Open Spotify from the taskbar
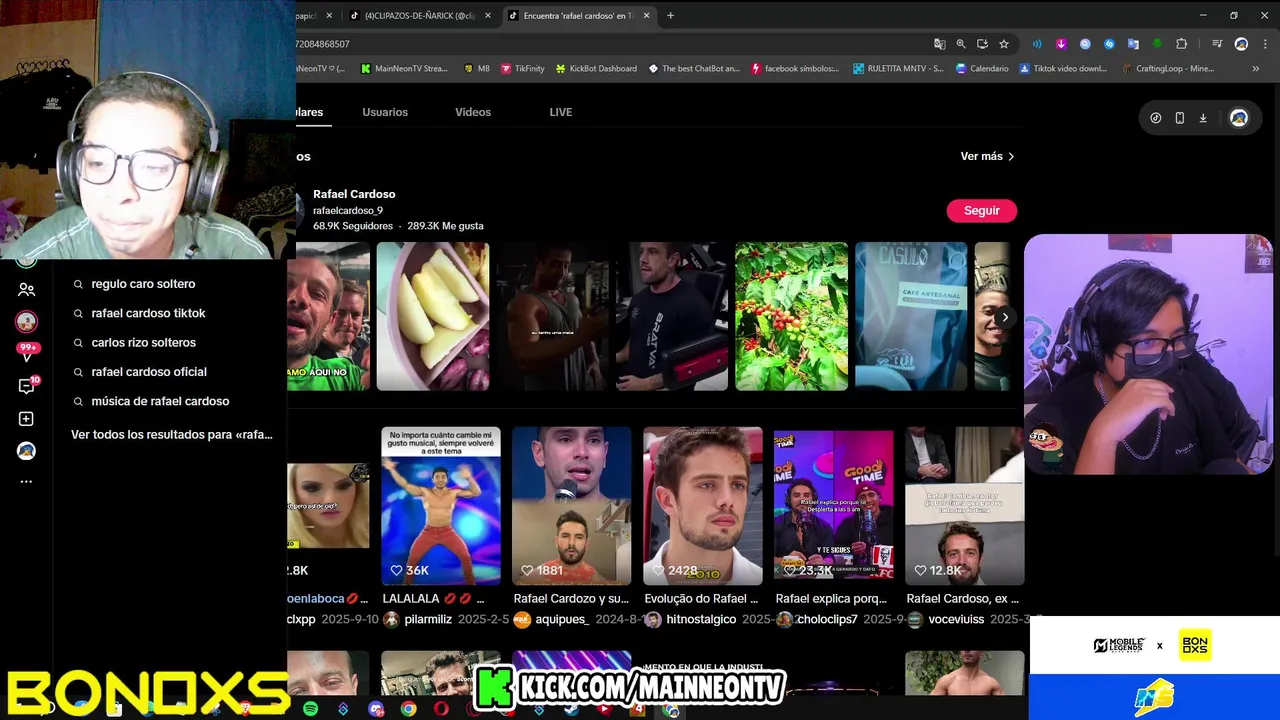 coord(311,709)
